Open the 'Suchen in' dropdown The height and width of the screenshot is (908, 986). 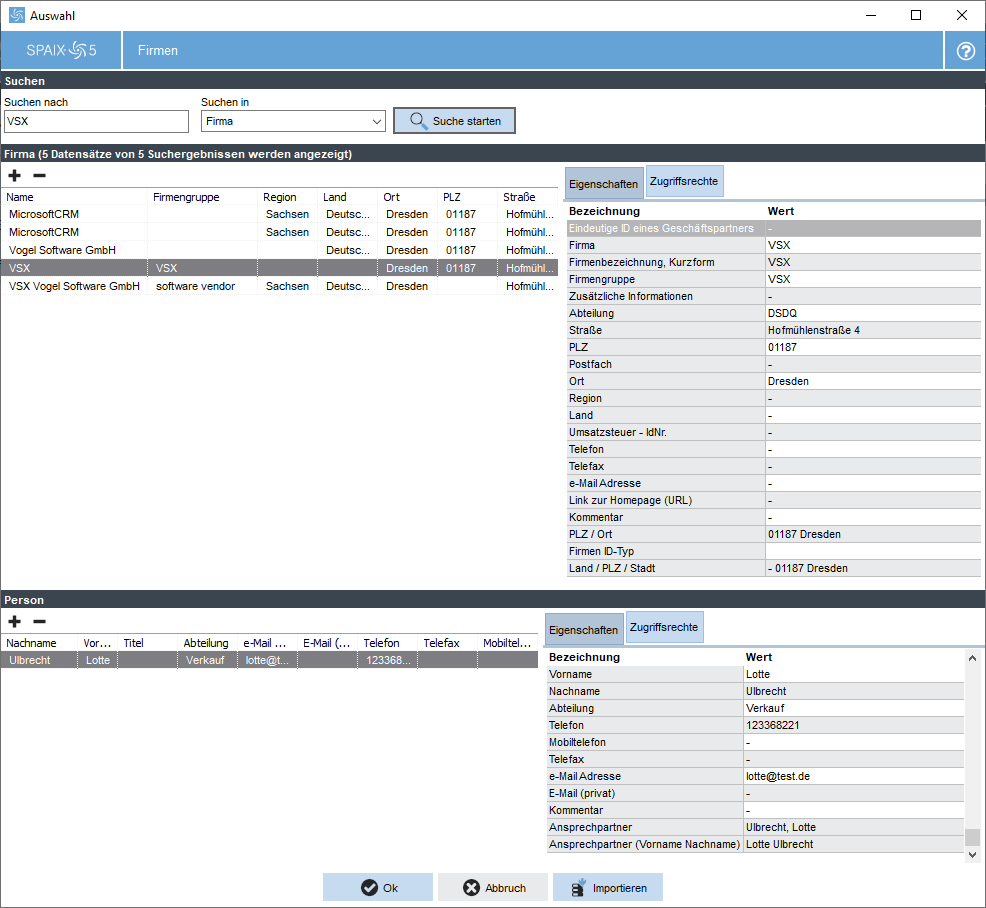pos(293,121)
